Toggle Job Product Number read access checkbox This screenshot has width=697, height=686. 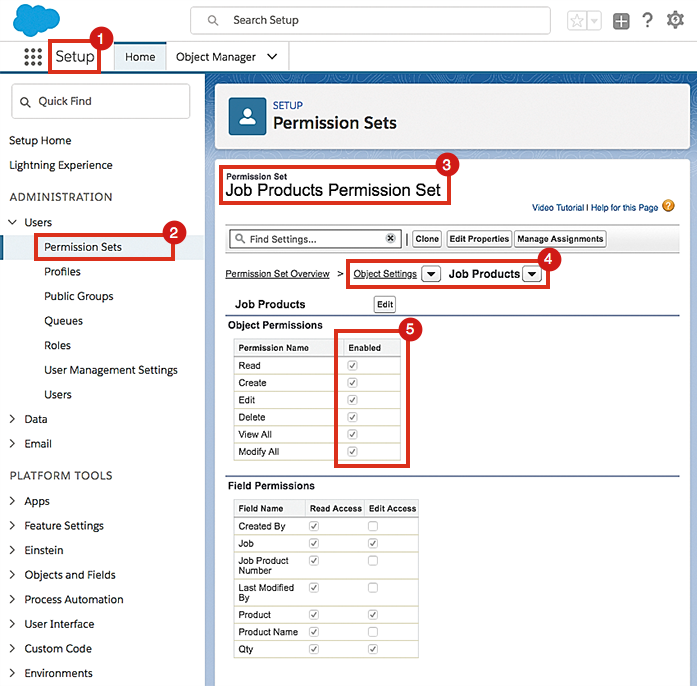(x=314, y=561)
